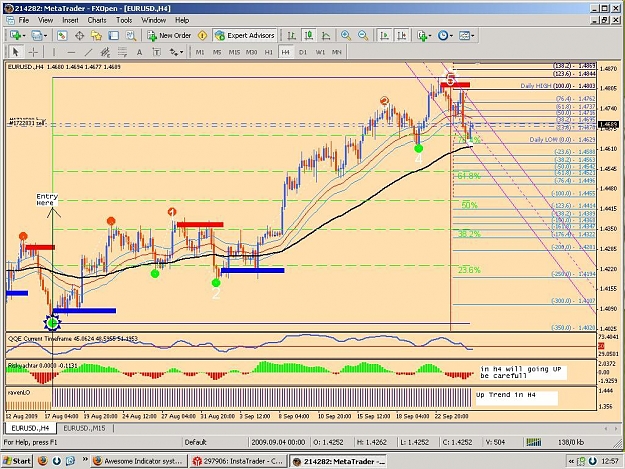
Task: Expand the Indicators dropdown arrow
Action: [430, 36]
